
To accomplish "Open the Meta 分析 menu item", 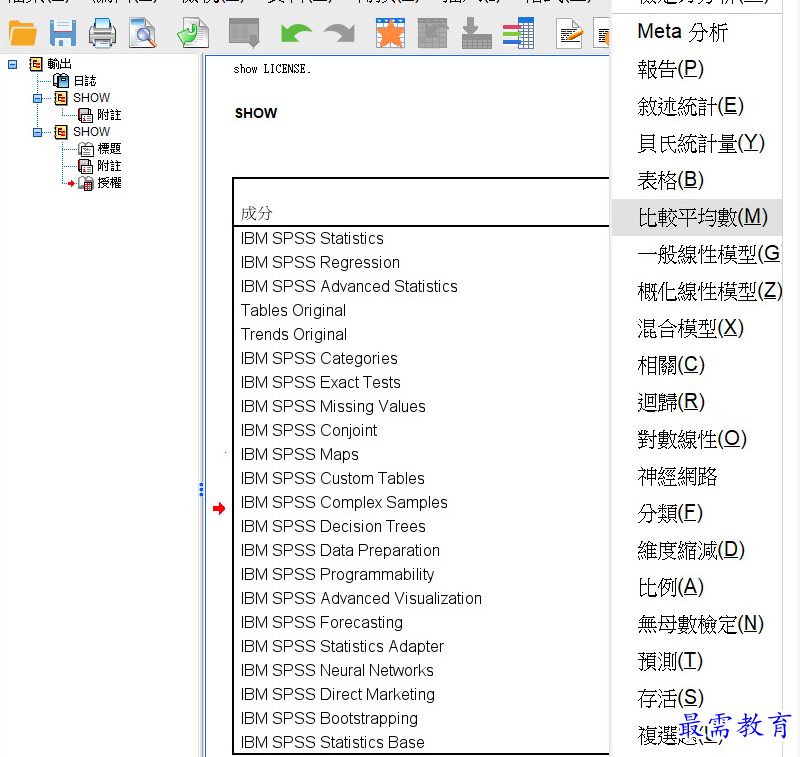I will tap(697, 32).
